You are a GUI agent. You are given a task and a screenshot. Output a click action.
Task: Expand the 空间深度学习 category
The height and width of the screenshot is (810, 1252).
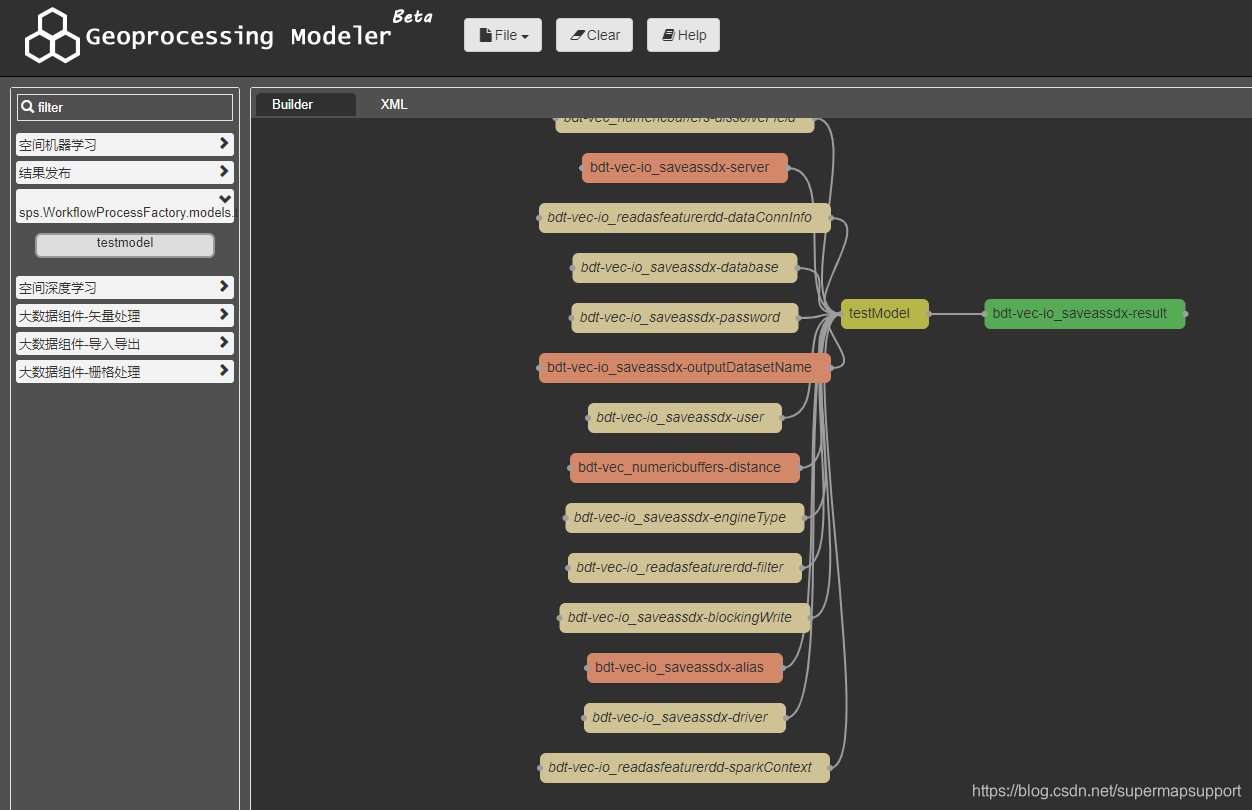point(125,288)
